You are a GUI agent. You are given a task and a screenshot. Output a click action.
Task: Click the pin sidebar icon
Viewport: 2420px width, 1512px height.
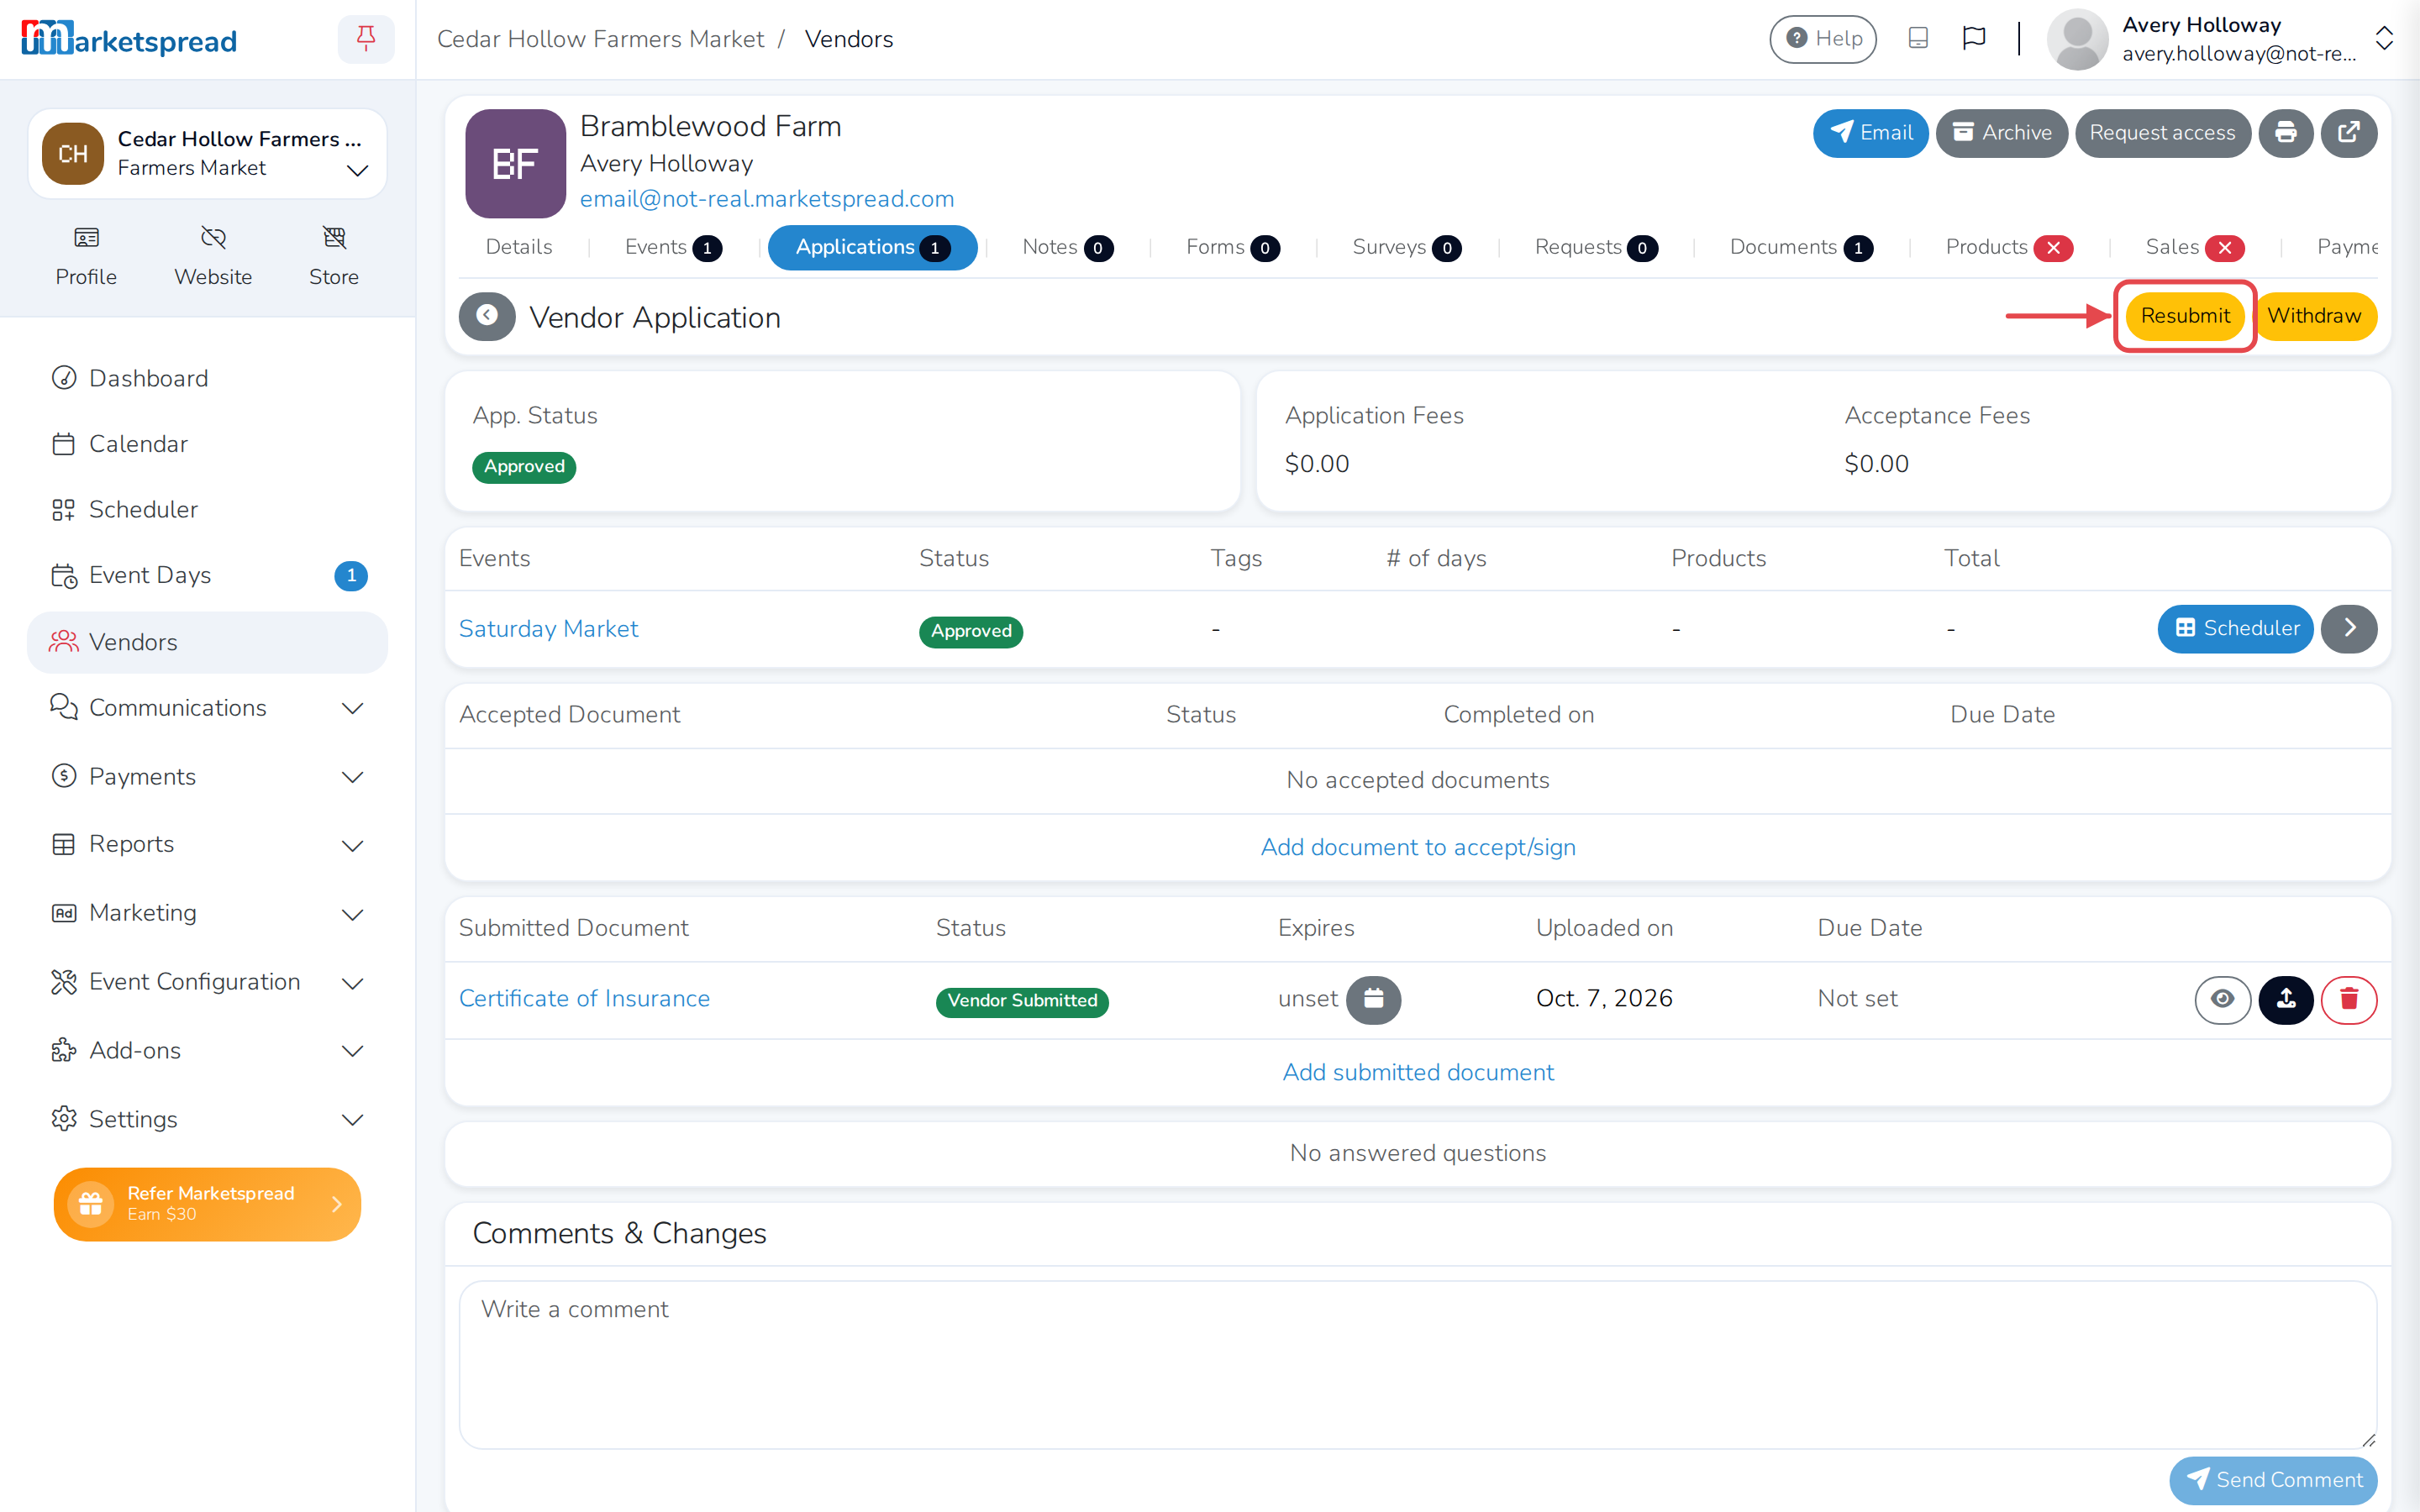(x=366, y=39)
